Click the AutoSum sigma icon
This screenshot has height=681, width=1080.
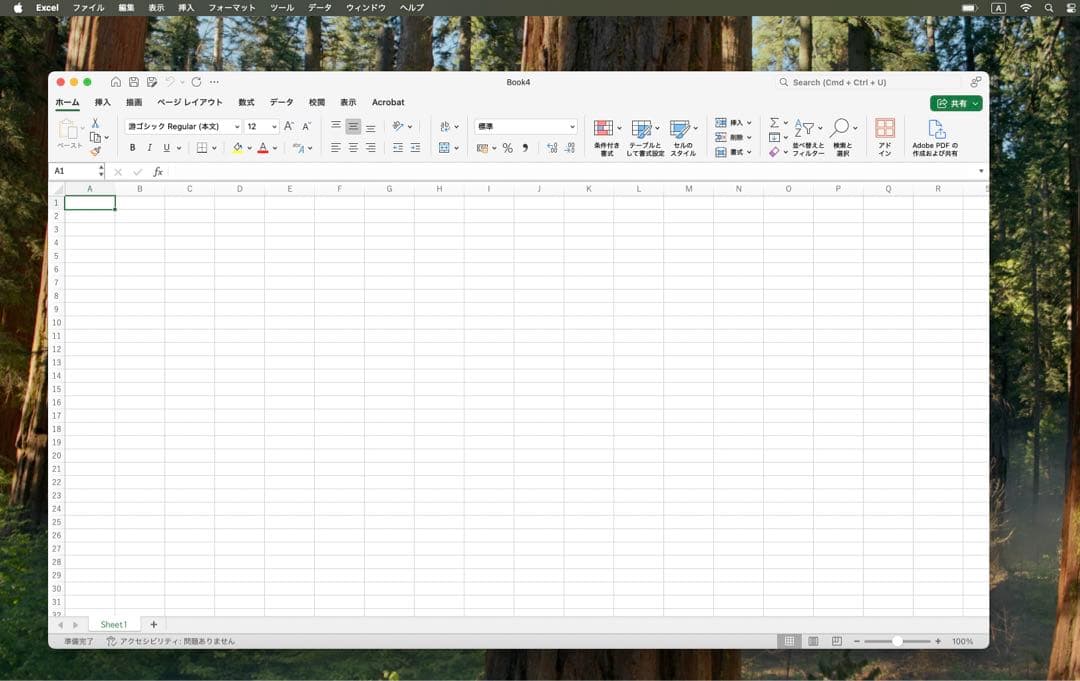point(774,123)
